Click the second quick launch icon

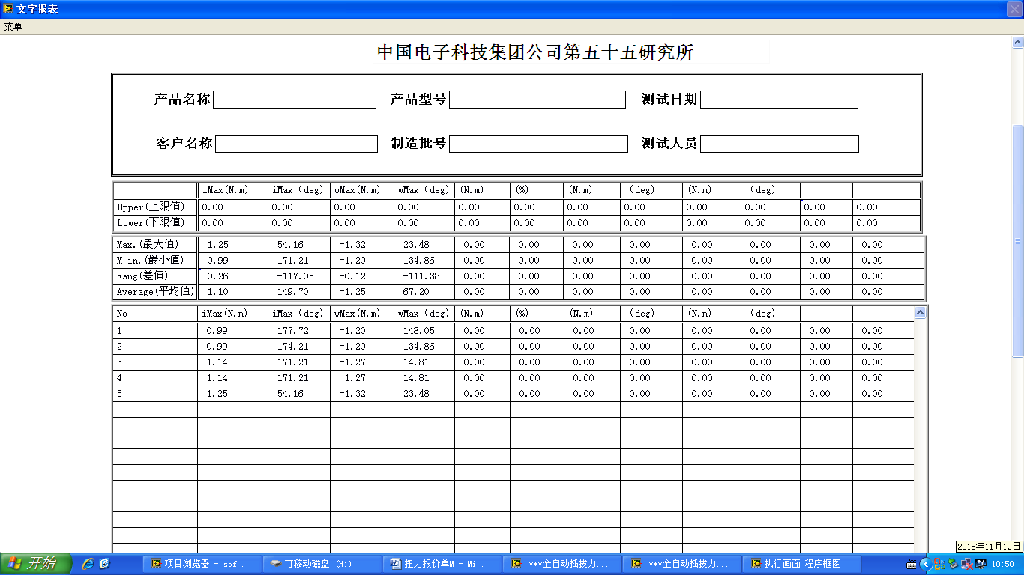[104, 563]
